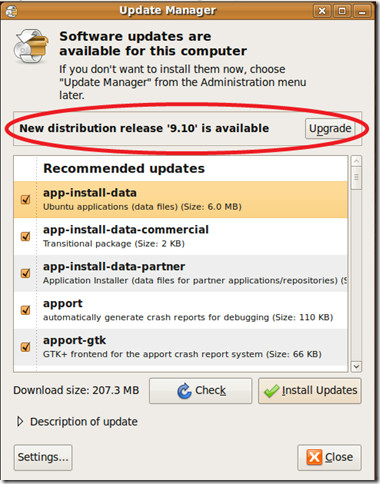
Task: Click the software package box icon
Action: click(31, 46)
